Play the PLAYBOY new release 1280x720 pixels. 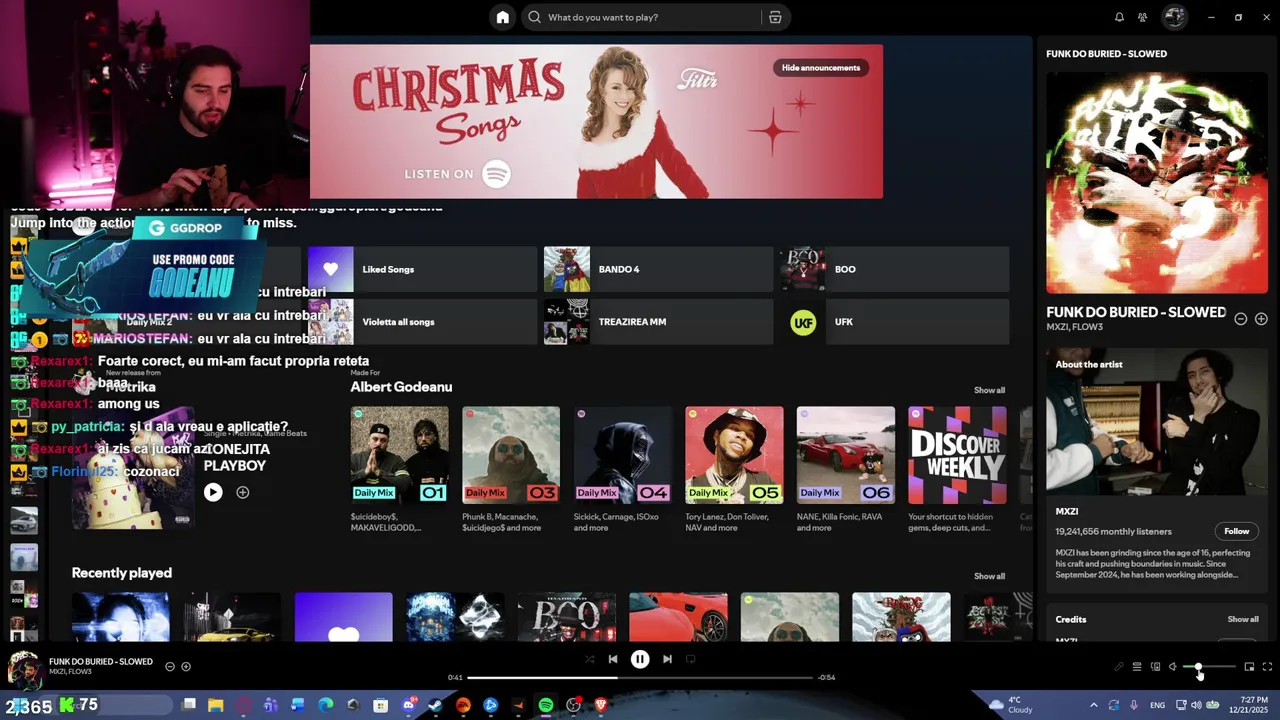[x=213, y=492]
